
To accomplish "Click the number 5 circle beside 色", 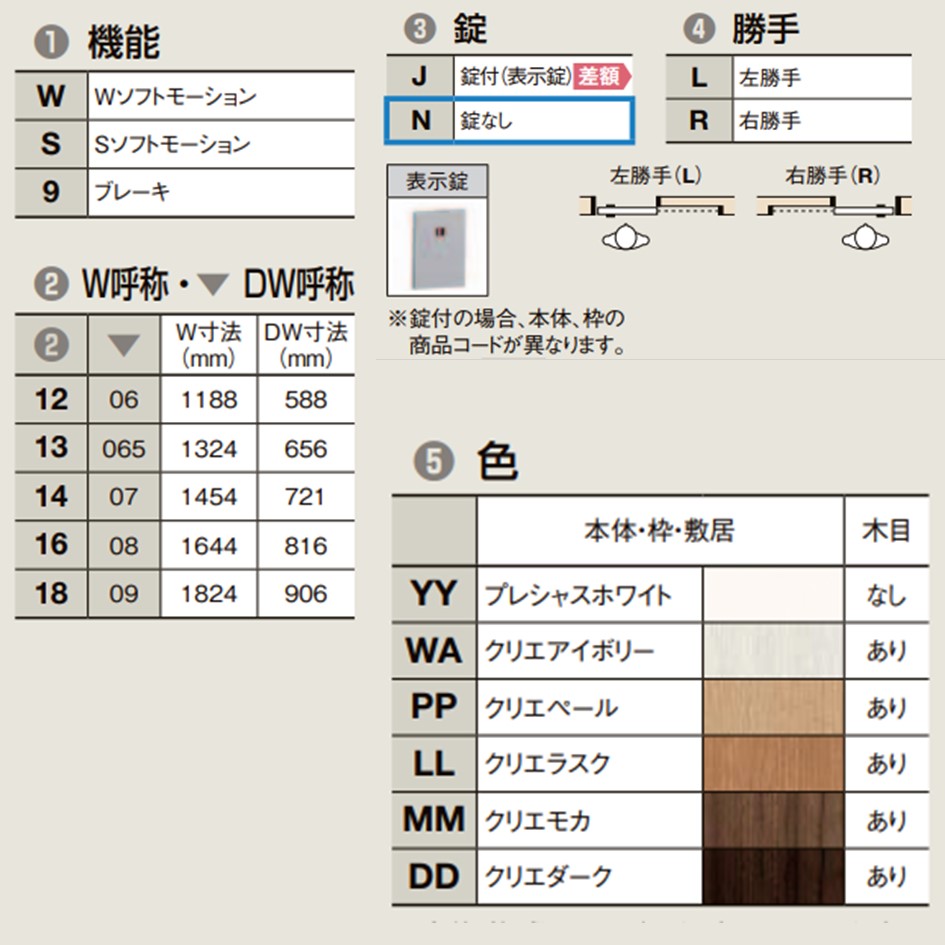I will point(434,461).
